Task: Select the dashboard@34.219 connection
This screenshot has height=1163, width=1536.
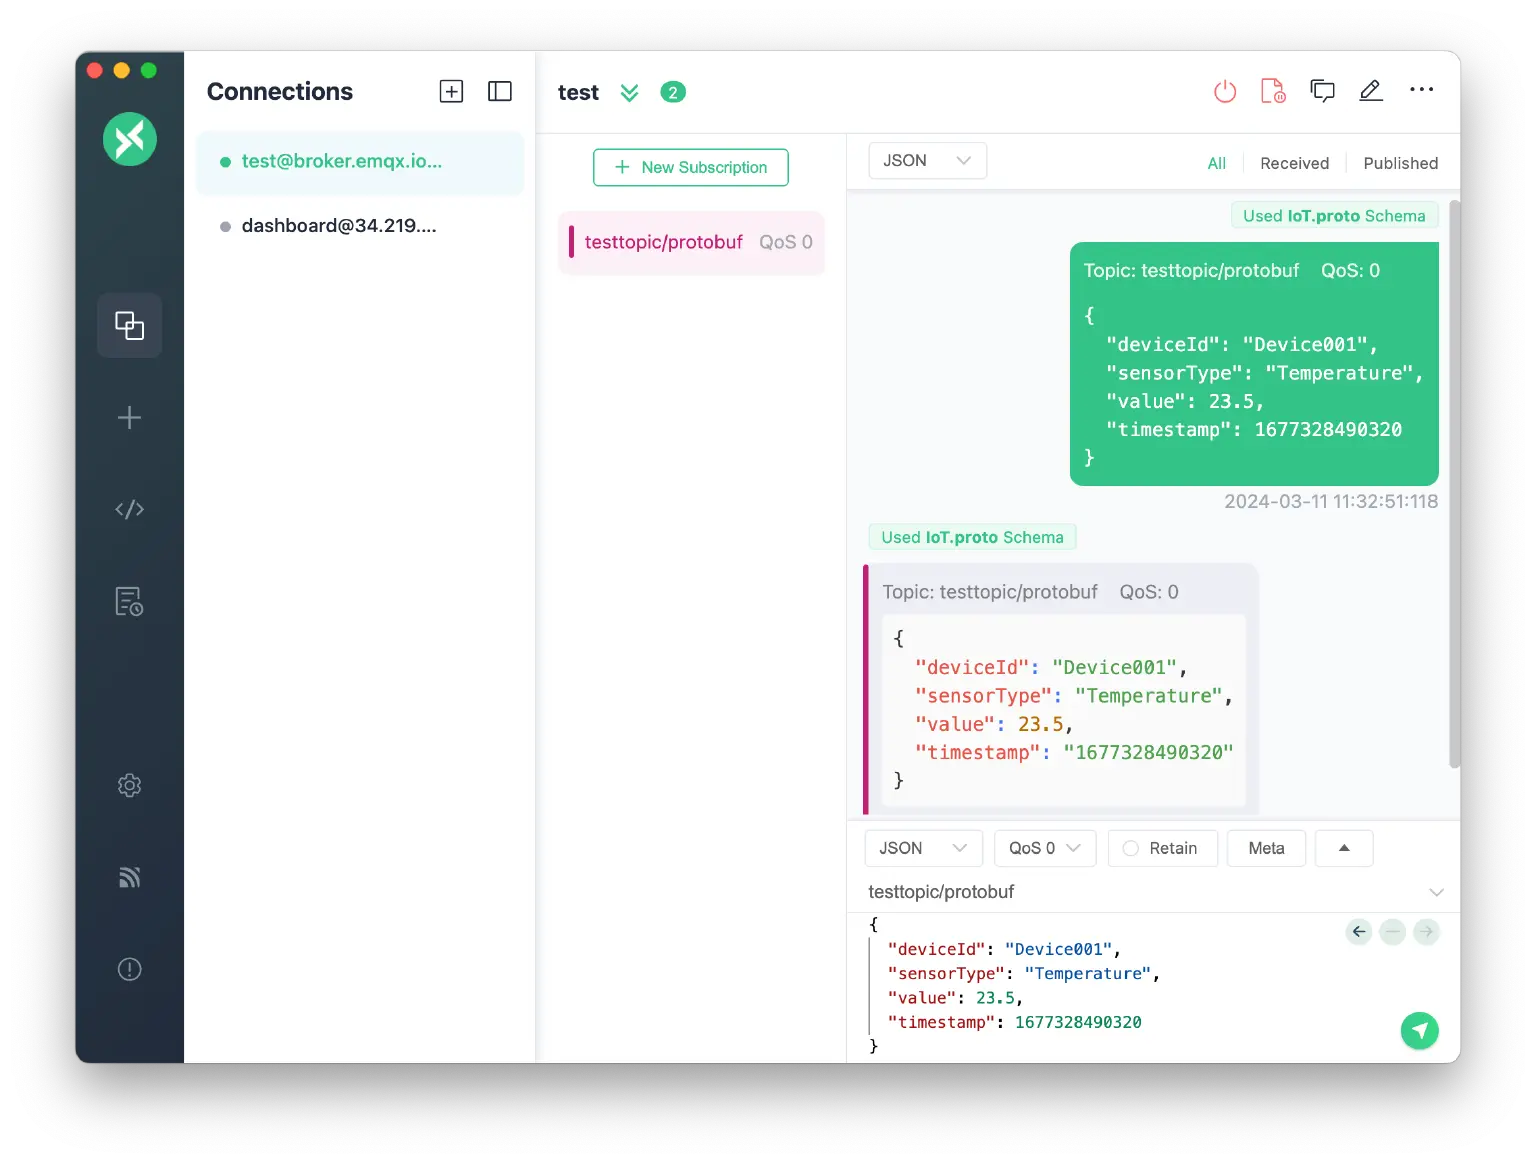Action: [x=339, y=226]
